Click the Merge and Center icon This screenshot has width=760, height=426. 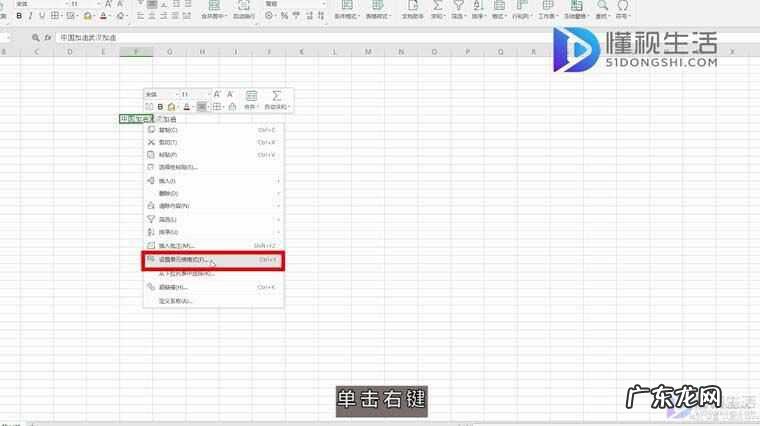[x=214, y=6]
